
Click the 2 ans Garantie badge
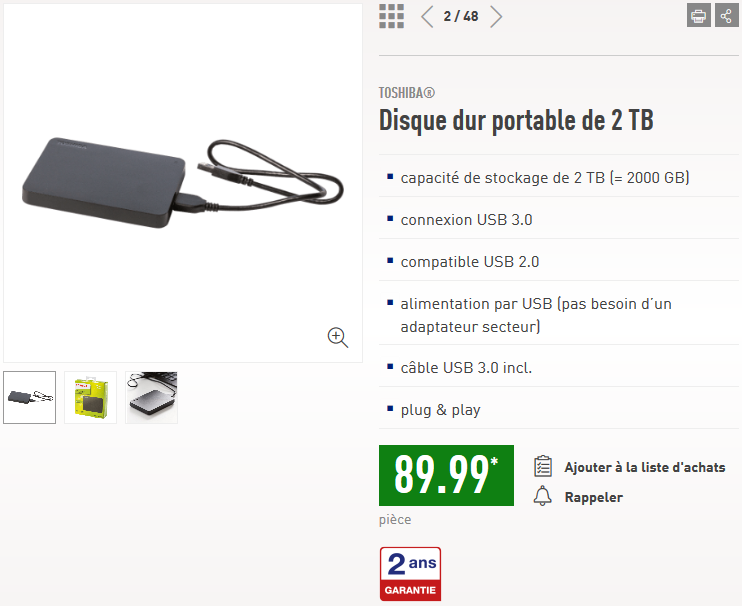click(410, 574)
